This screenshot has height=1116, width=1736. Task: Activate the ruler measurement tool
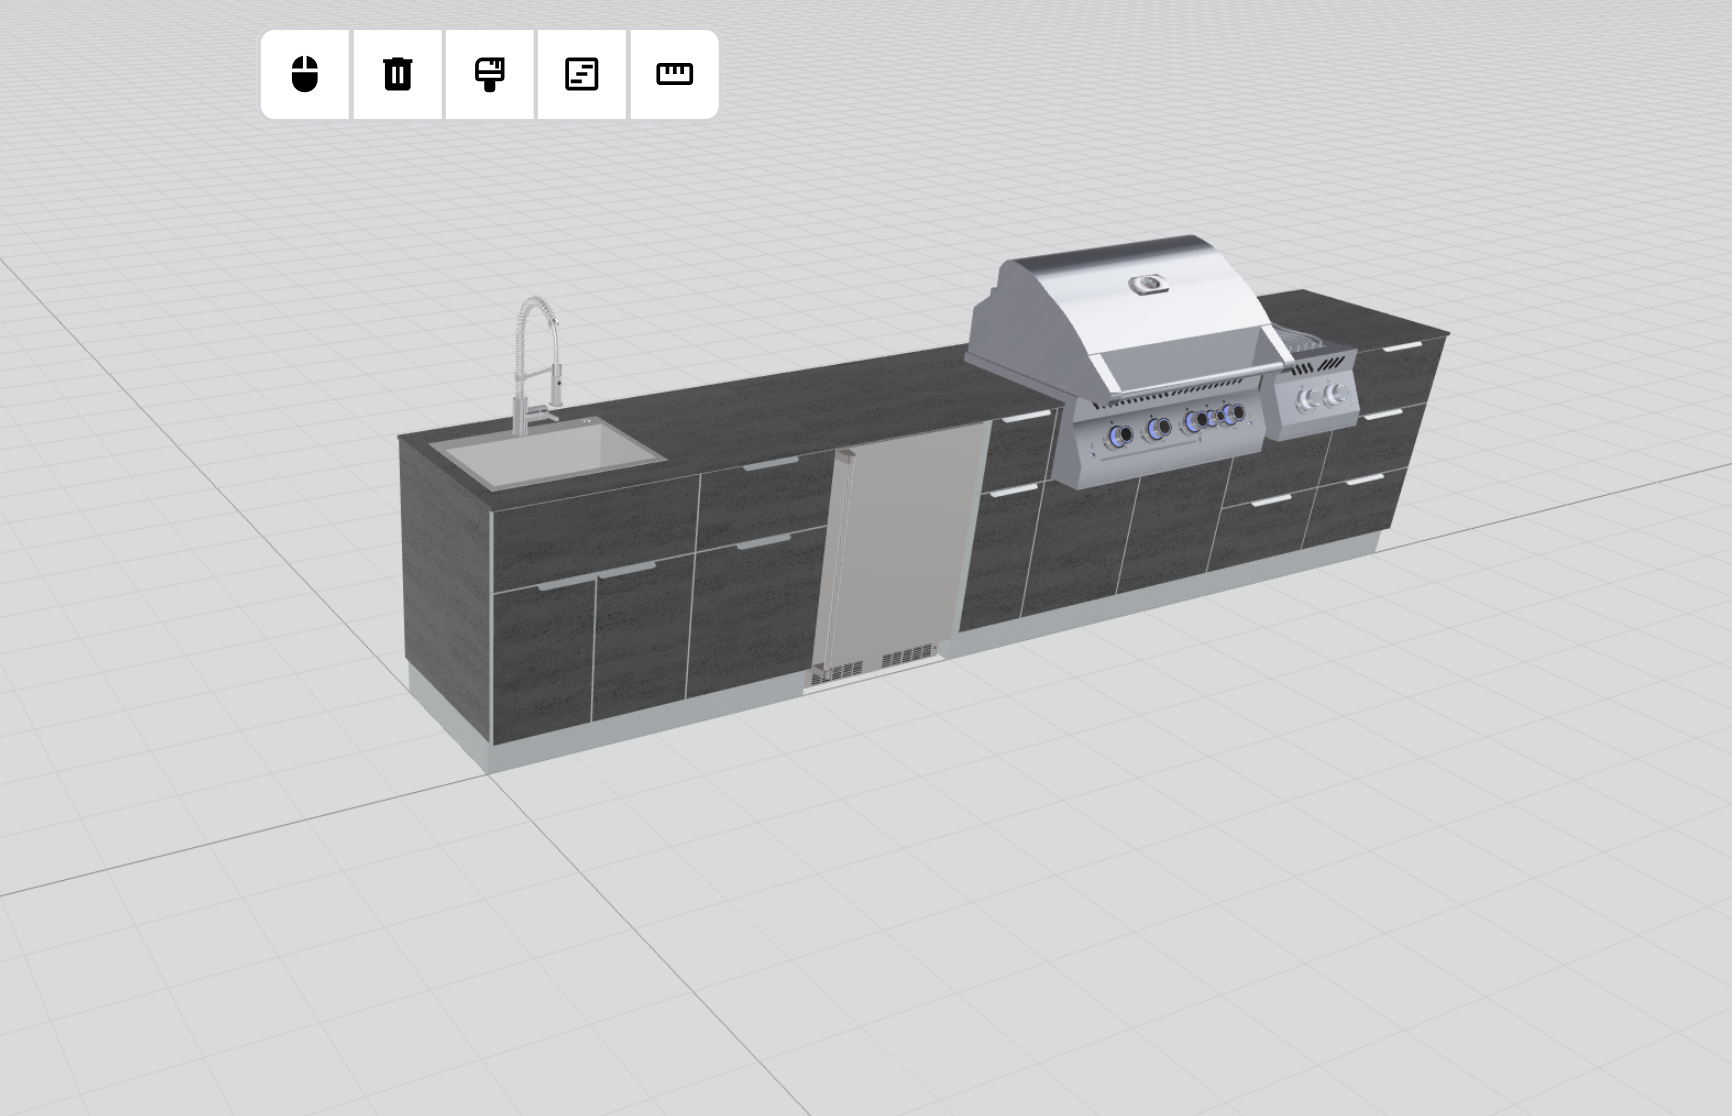coord(672,76)
